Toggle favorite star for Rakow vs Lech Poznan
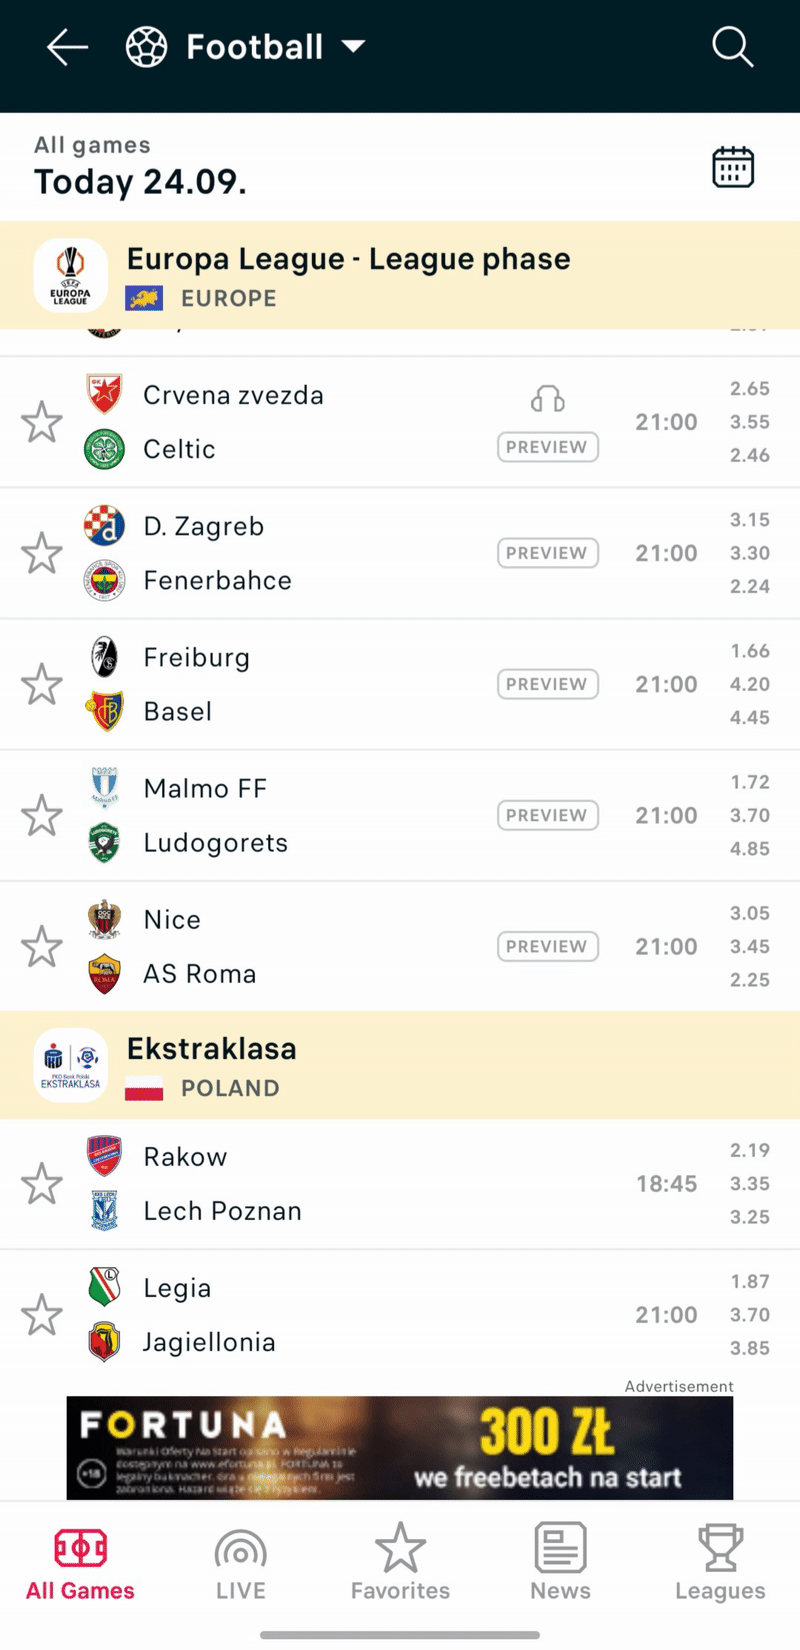The height and width of the screenshot is (1650, 800). (x=42, y=1184)
